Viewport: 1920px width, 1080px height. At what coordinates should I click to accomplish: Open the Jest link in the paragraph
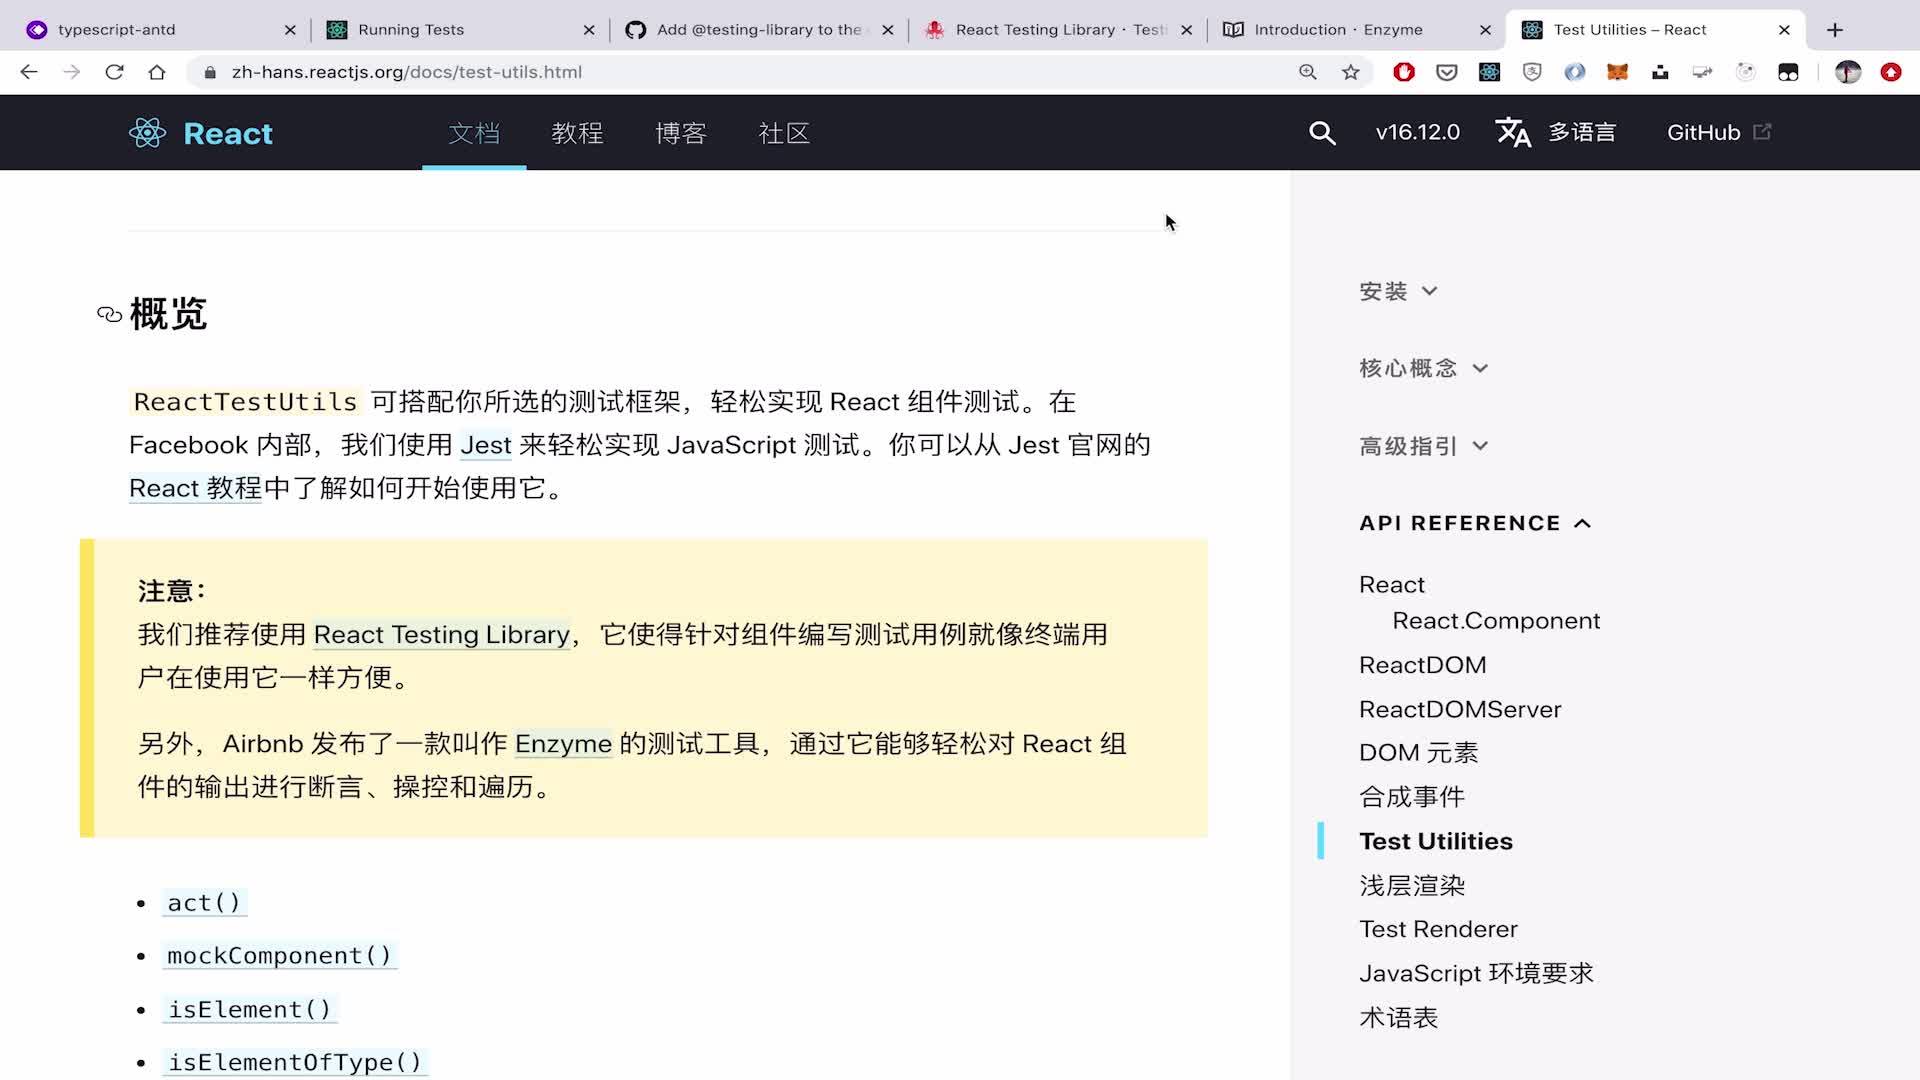pyautogui.click(x=485, y=444)
